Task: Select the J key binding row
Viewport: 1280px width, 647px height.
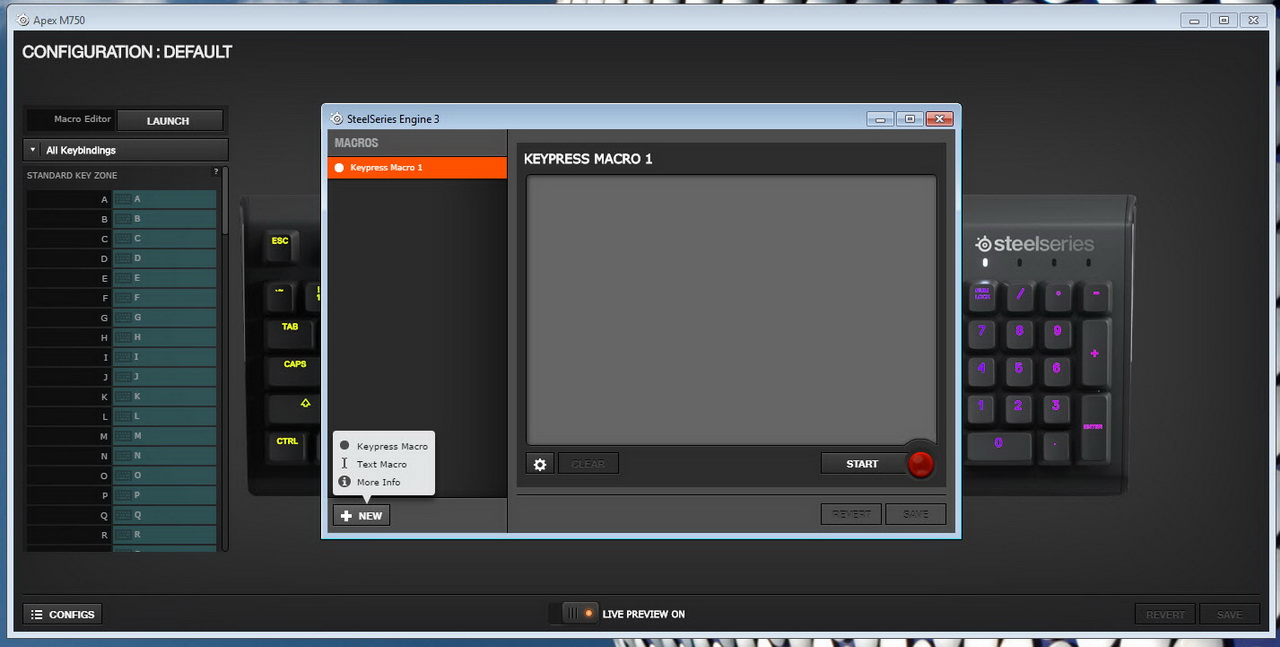Action: tap(121, 377)
